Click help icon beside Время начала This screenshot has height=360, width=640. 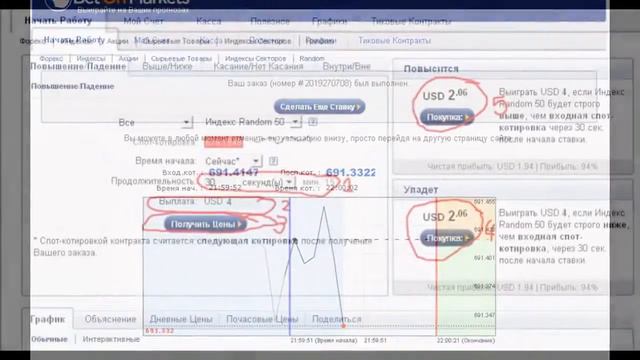(x=273, y=161)
